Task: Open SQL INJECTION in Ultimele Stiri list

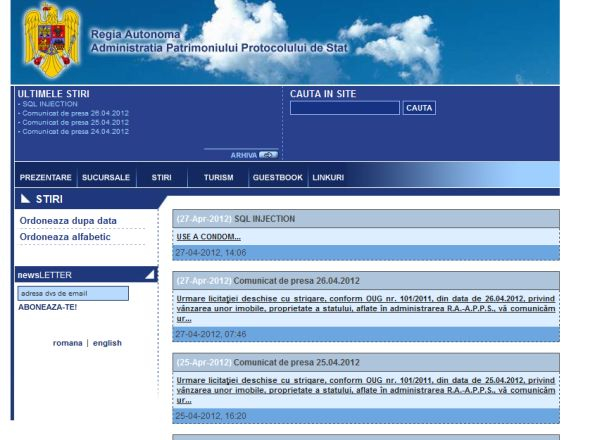Action: (51, 104)
